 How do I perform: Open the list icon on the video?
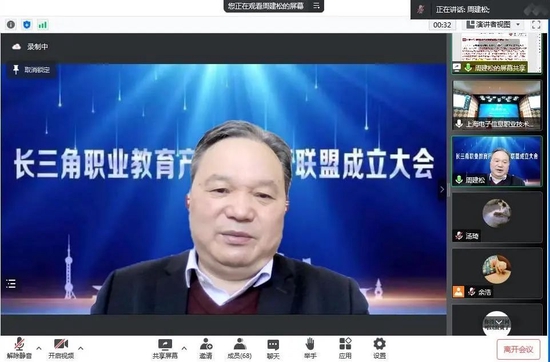click(x=11, y=283)
